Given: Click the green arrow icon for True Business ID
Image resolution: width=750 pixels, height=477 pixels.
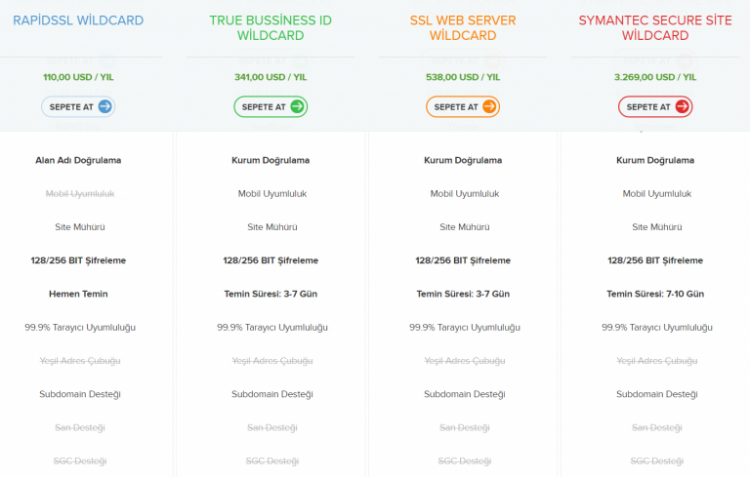Looking at the screenshot, I should tap(297, 107).
